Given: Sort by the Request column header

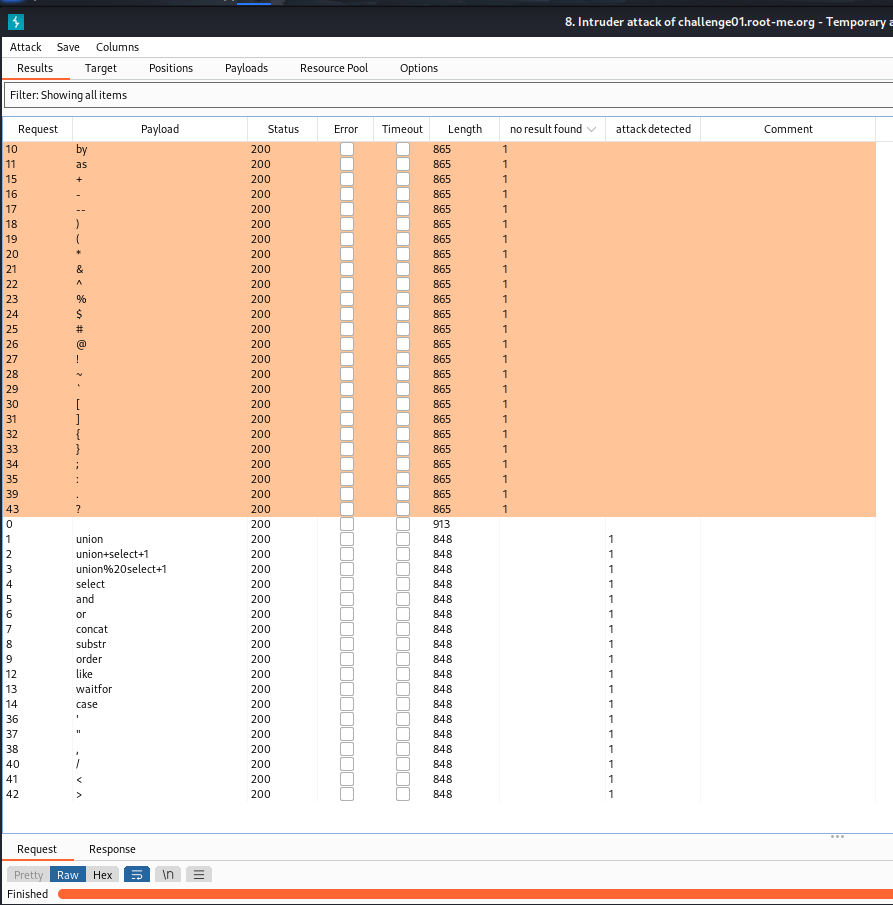Looking at the screenshot, I should point(38,129).
